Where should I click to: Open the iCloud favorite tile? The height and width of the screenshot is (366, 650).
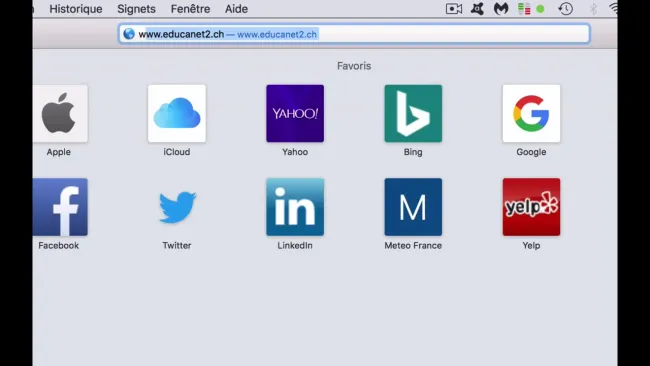tap(177, 114)
